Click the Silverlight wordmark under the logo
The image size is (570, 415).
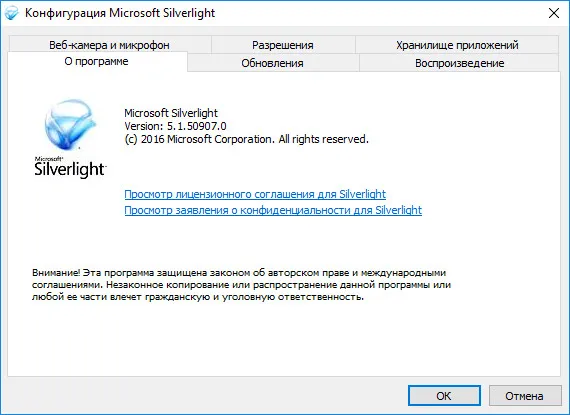70,169
